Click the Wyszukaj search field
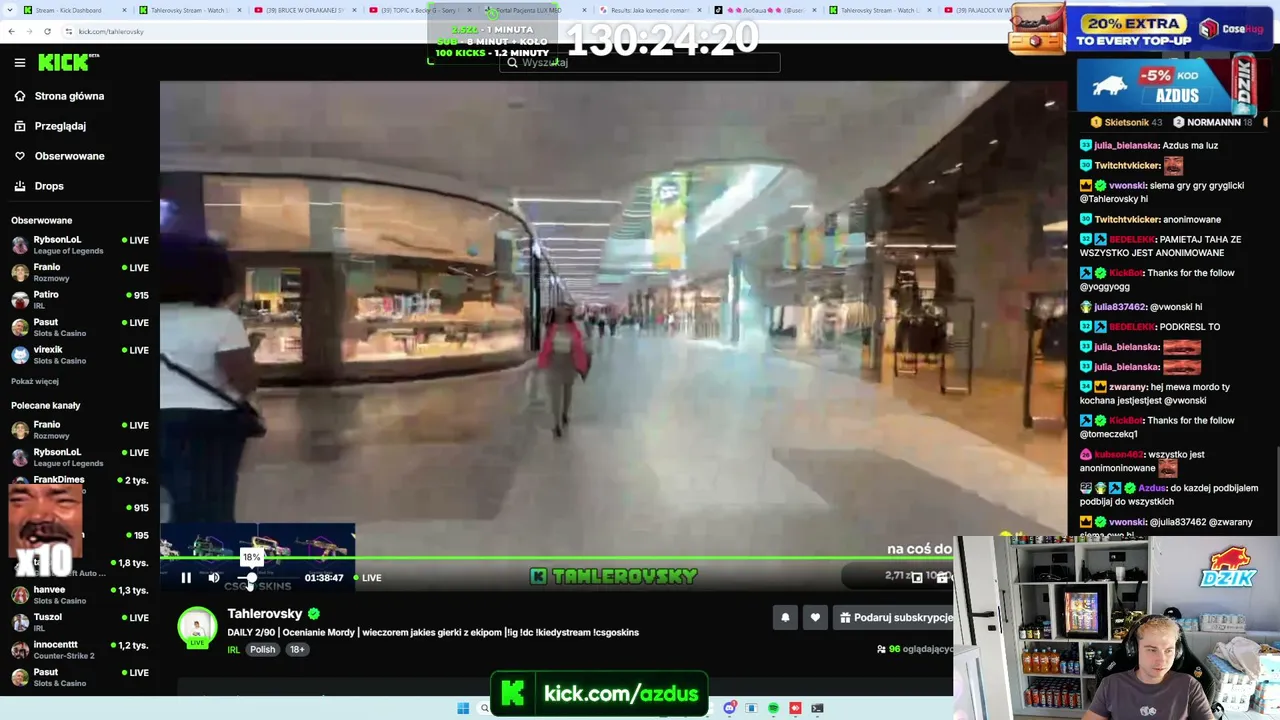 tap(640, 62)
